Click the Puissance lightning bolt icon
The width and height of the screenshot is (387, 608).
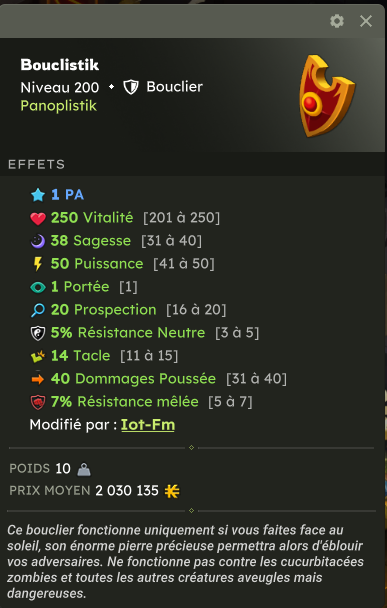pos(38,264)
